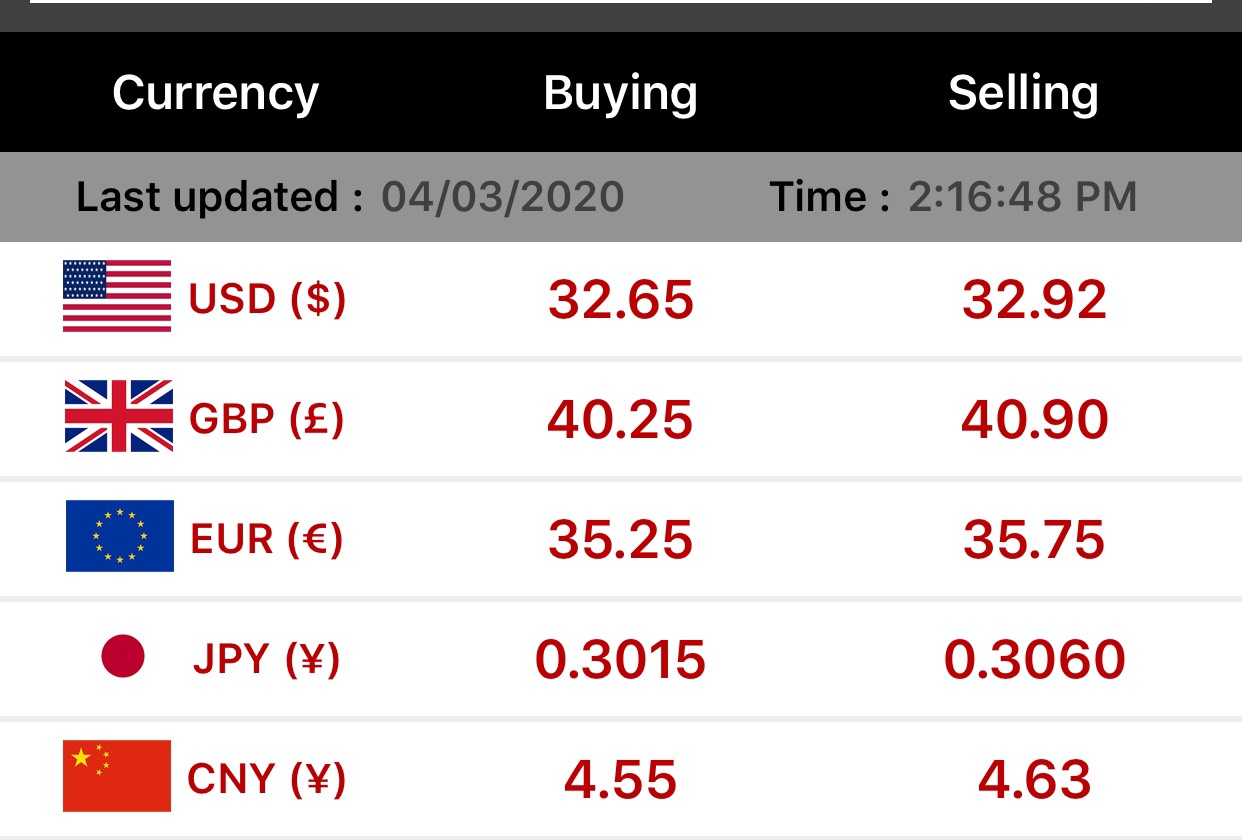Select the Selling column header
The height and width of the screenshot is (840, 1242).
pos(1023,93)
